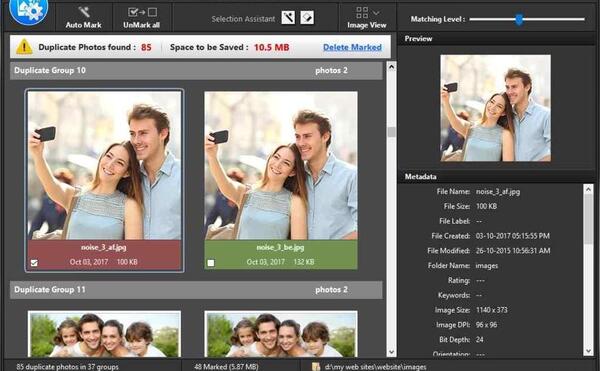Select the second family photo in Group 11
The image size is (600, 371).
pyautogui.click(x=281, y=334)
